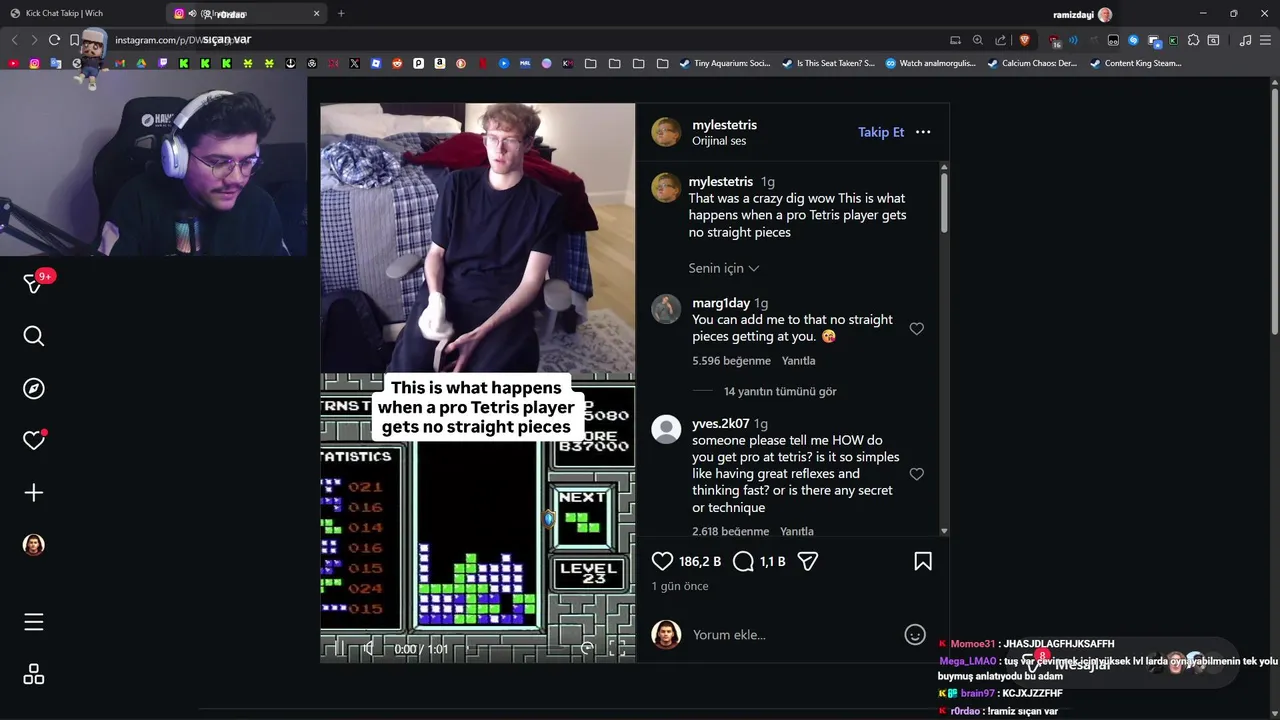The width and height of the screenshot is (1280, 720).
Task: Expand '14 yanıtın tümünü gör' replies
Action: pyautogui.click(x=780, y=391)
